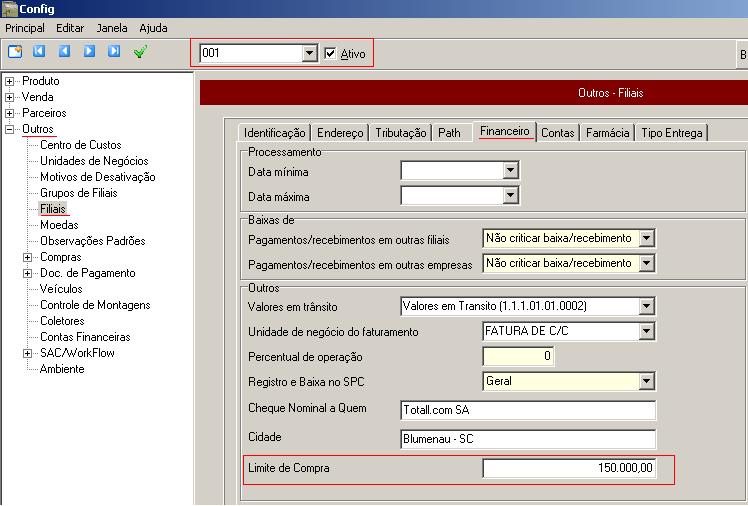Image resolution: width=748 pixels, height=506 pixels.
Task: Select Grupos de Filiais in tree
Action: [79, 193]
